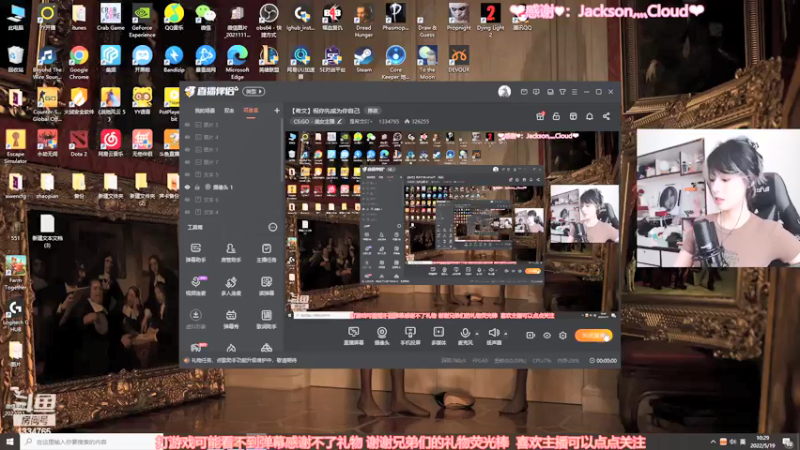Open the 主播任务 streamer tasks tool
The width and height of the screenshot is (800, 450).
coord(266,252)
